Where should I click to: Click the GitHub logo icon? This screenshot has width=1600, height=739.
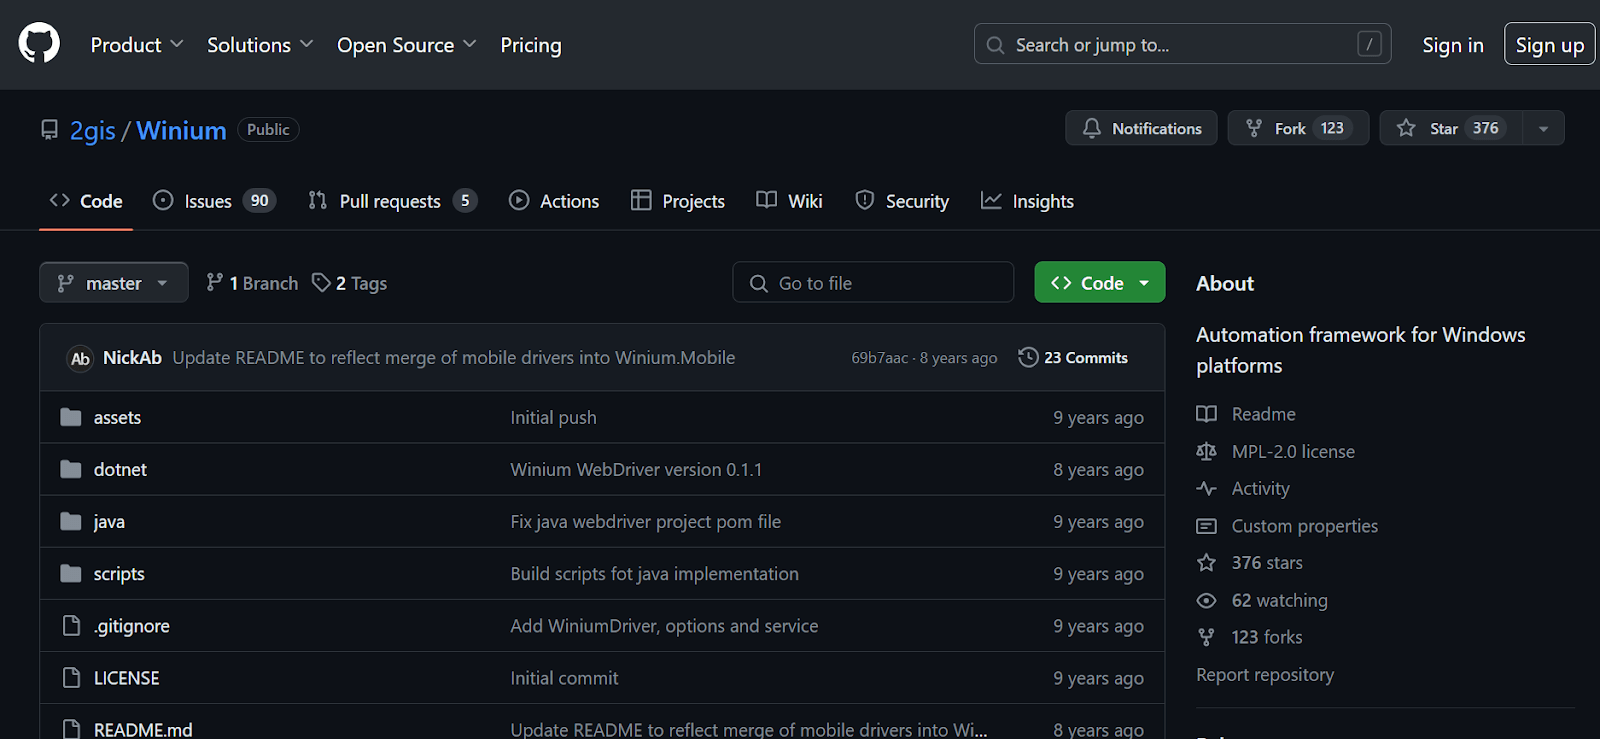(x=39, y=44)
